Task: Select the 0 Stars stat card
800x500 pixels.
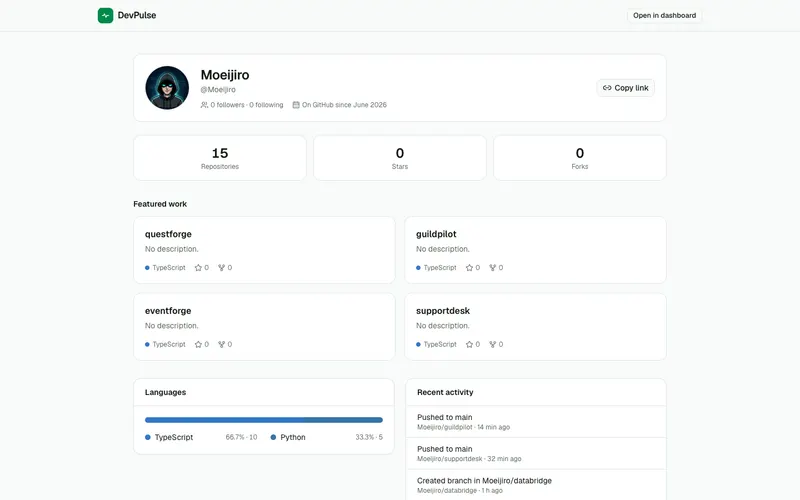Action: pyautogui.click(x=400, y=158)
